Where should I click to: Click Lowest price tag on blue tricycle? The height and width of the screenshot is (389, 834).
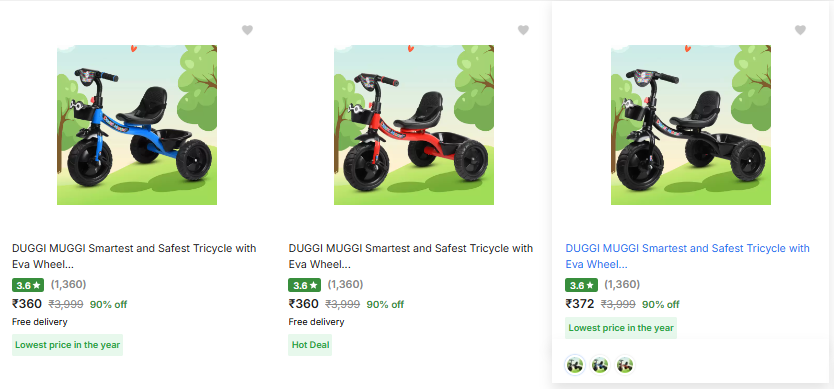point(68,345)
